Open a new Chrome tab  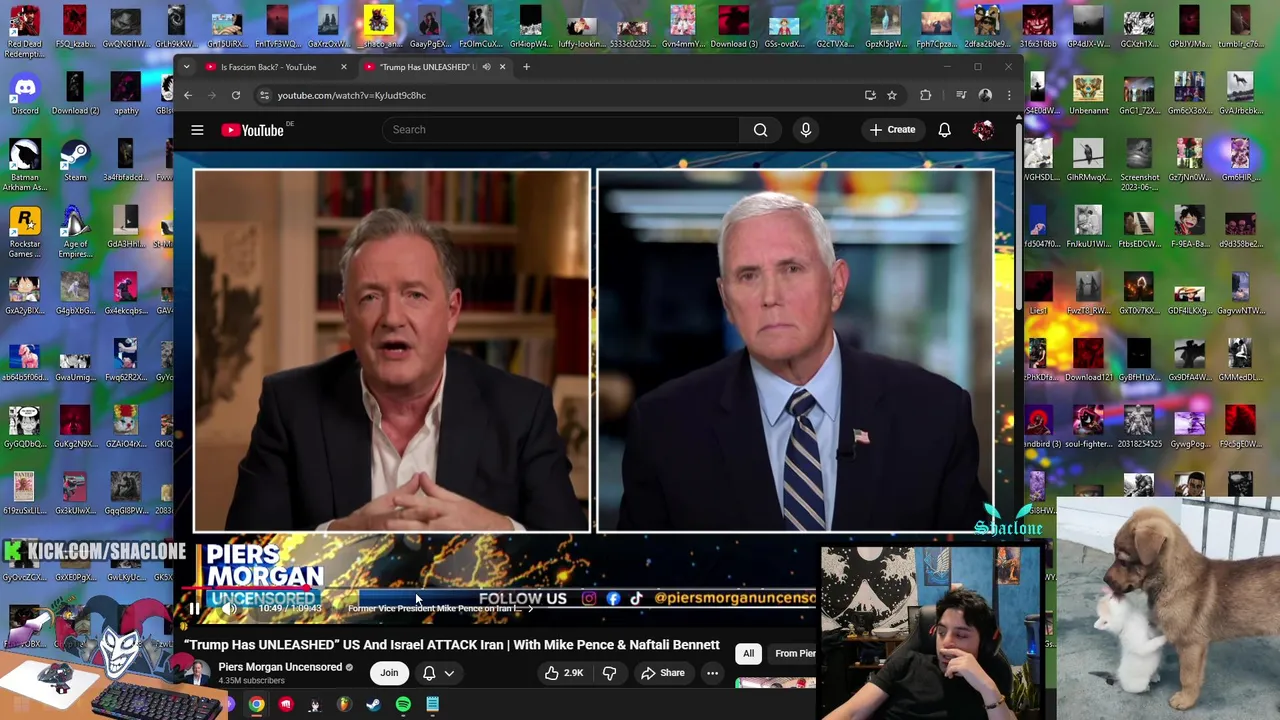coord(526,67)
